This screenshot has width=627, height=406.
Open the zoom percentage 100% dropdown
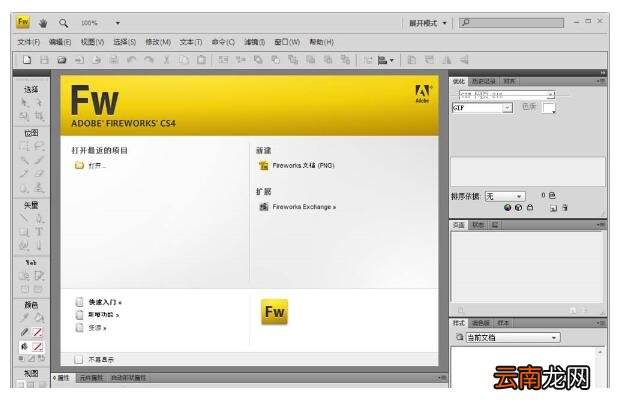(118, 23)
